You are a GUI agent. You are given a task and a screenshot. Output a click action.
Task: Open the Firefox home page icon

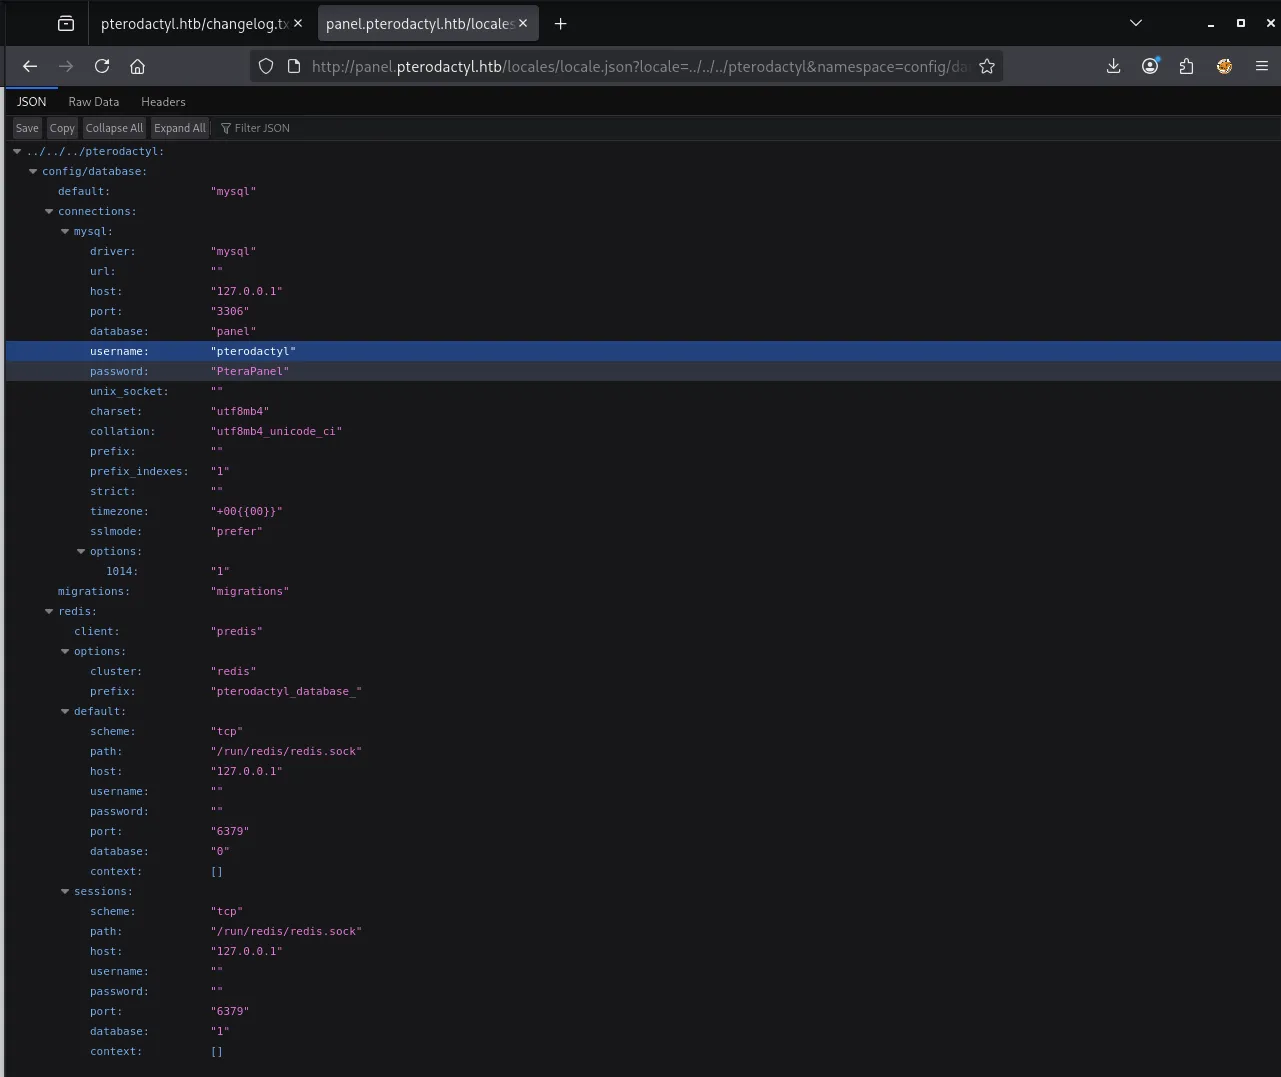(x=138, y=66)
